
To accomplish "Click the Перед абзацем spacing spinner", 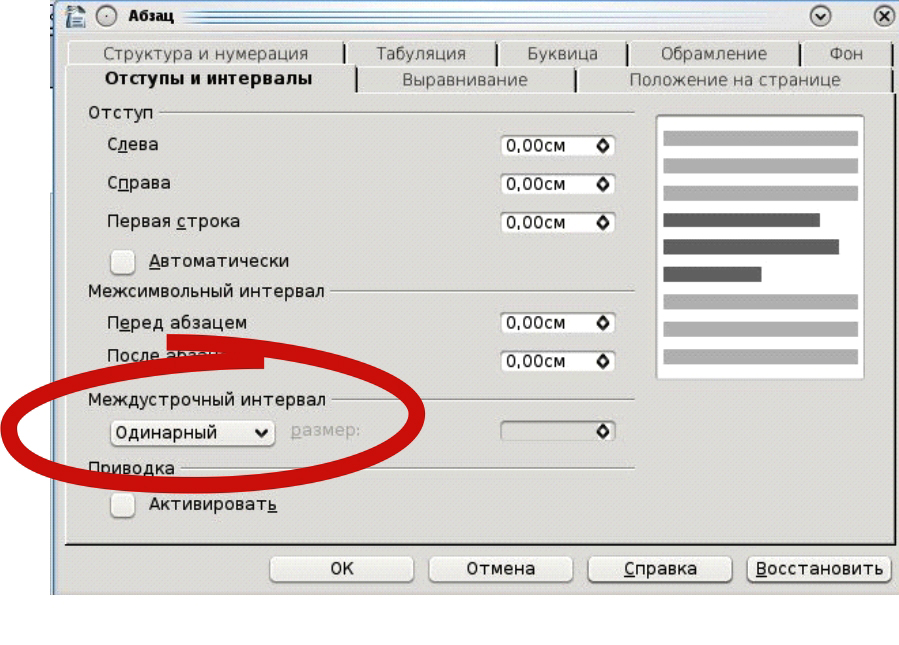I will pos(602,323).
